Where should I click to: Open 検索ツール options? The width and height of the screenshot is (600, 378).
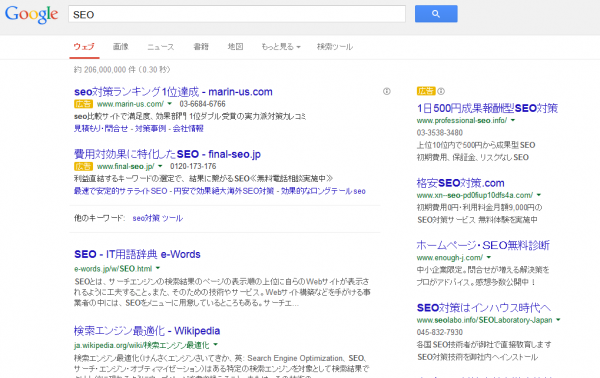(335, 47)
